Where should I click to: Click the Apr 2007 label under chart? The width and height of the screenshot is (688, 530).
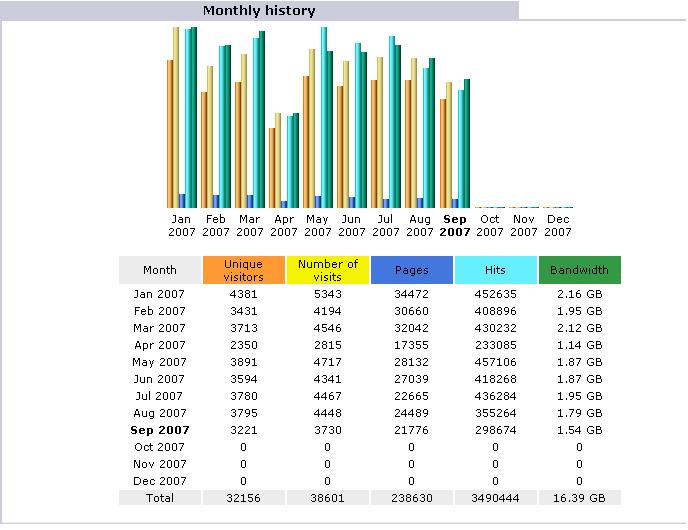point(283,226)
